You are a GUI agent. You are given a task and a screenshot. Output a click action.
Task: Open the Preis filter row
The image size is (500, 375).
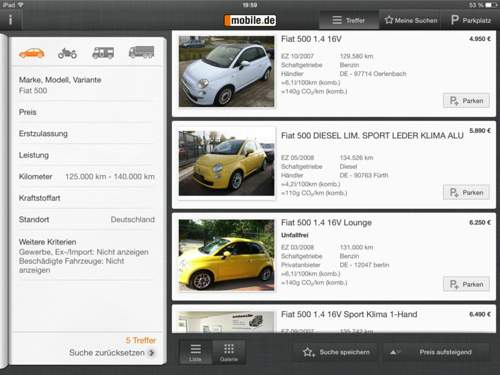point(87,112)
